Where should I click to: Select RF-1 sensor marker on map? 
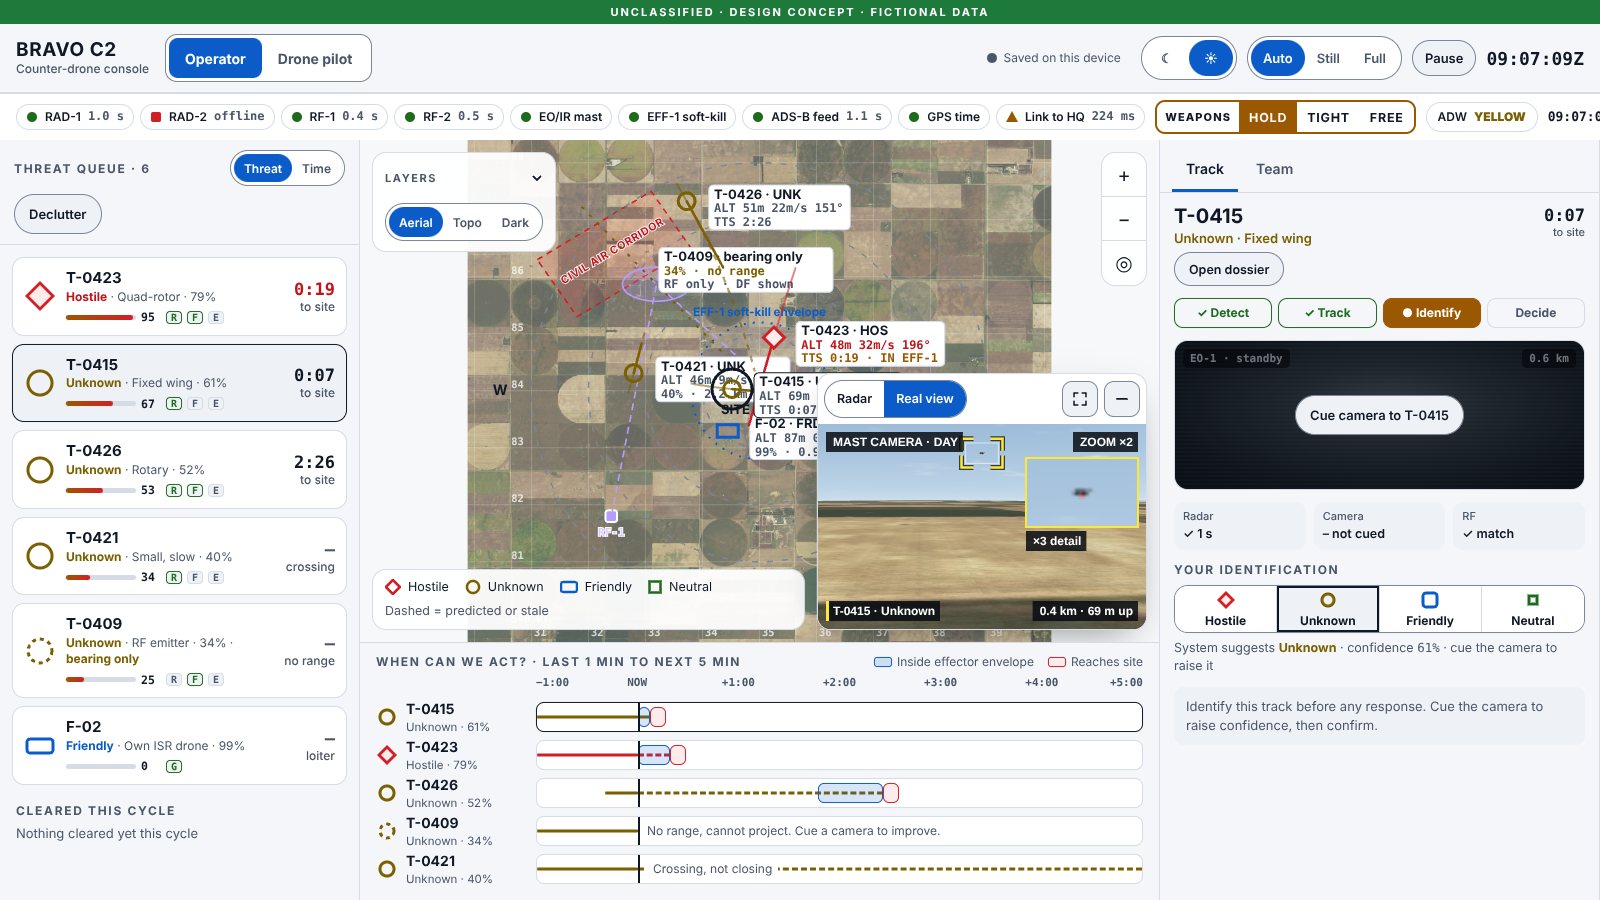(611, 516)
